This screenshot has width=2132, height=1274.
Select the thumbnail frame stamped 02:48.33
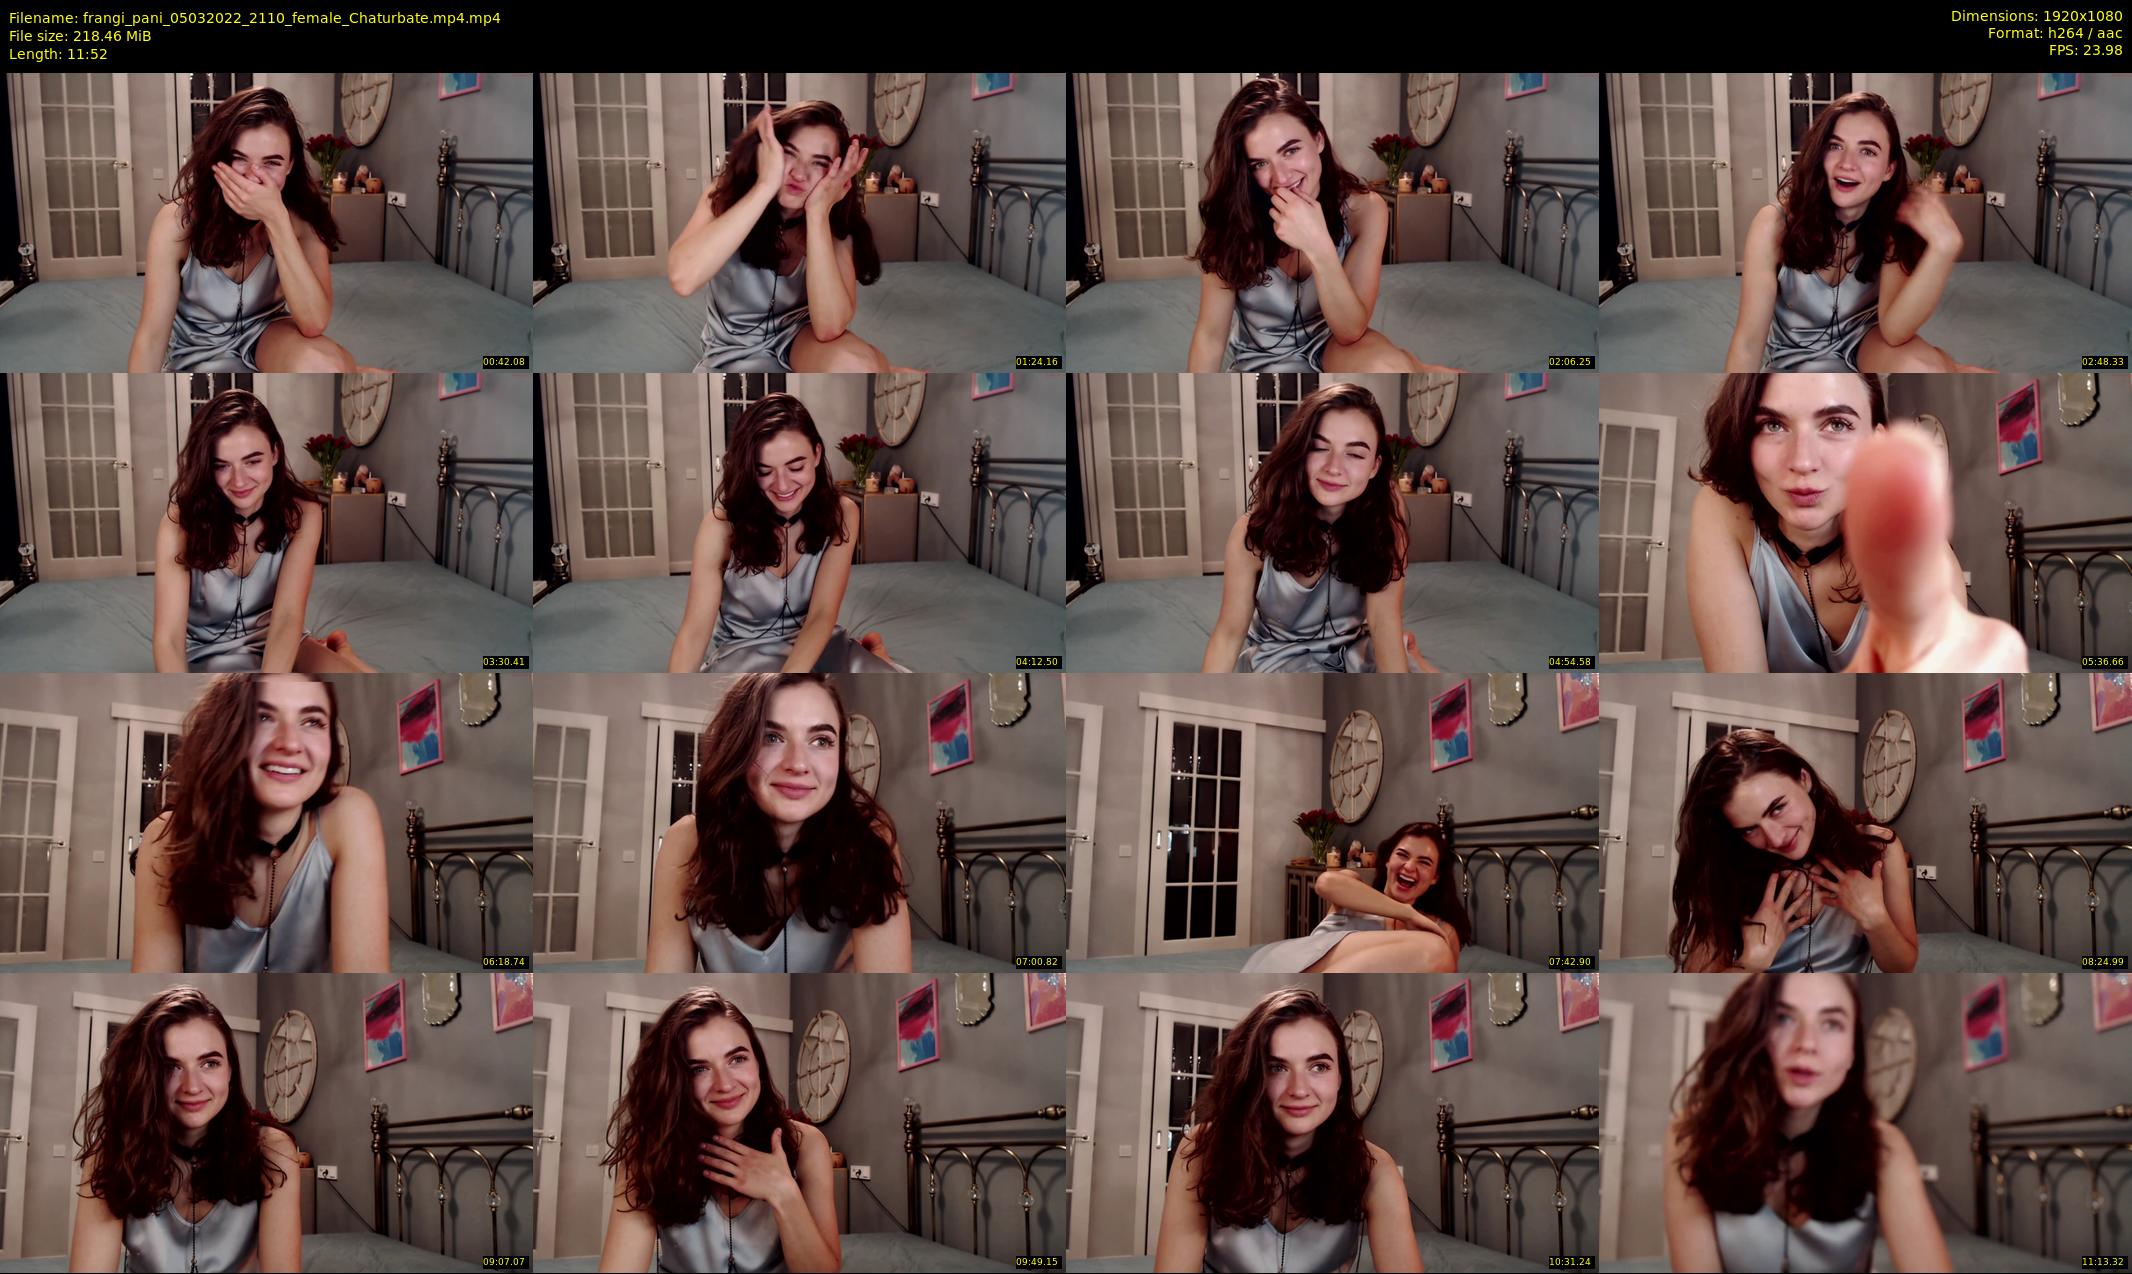[1865, 222]
